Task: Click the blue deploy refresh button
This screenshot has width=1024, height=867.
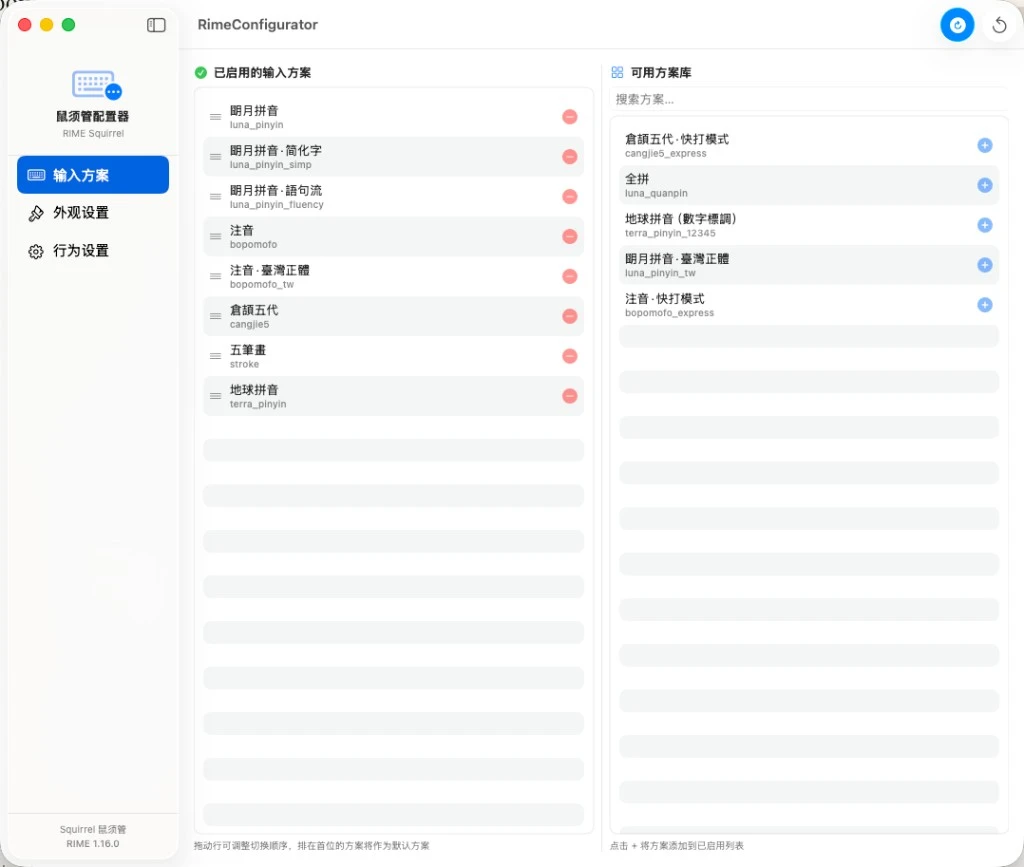Action: [957, 25]
